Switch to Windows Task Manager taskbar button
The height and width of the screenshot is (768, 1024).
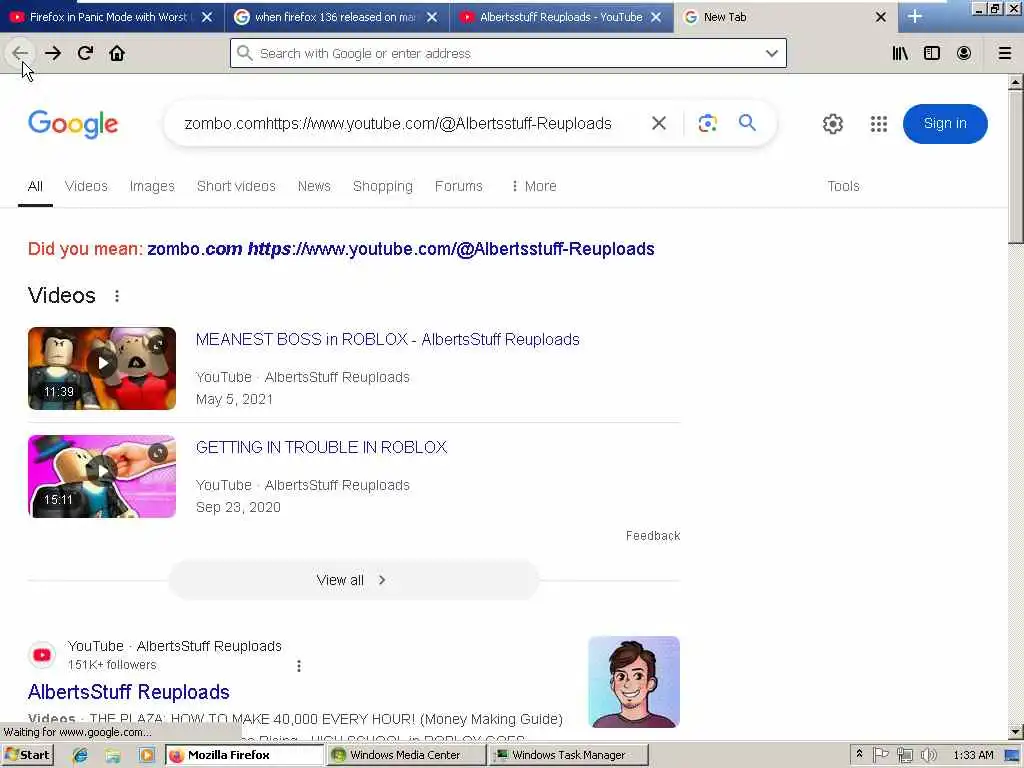coord(569,755)
